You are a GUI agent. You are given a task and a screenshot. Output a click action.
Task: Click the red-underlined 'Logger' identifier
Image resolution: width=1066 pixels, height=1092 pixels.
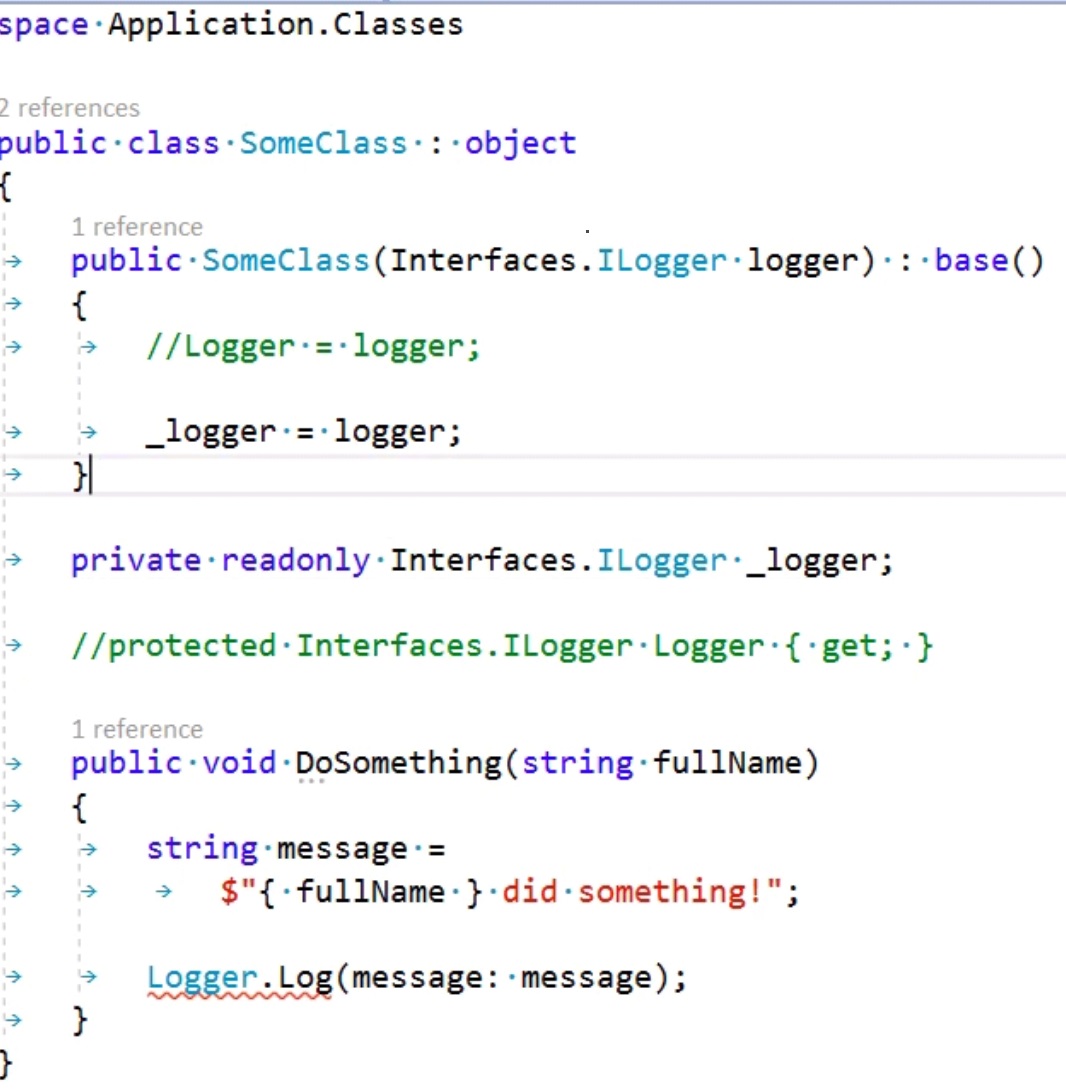[x=203, y=978]
